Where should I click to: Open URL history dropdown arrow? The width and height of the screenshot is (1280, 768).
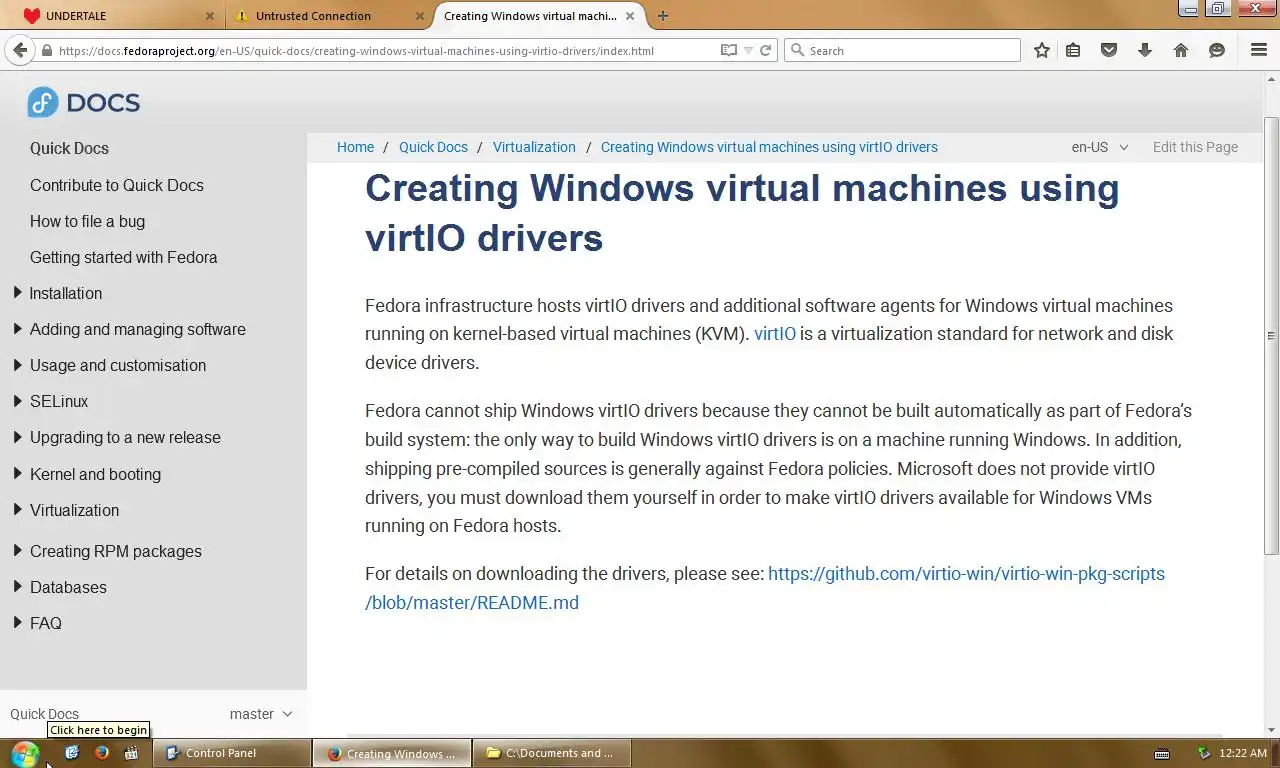(748, 50)
